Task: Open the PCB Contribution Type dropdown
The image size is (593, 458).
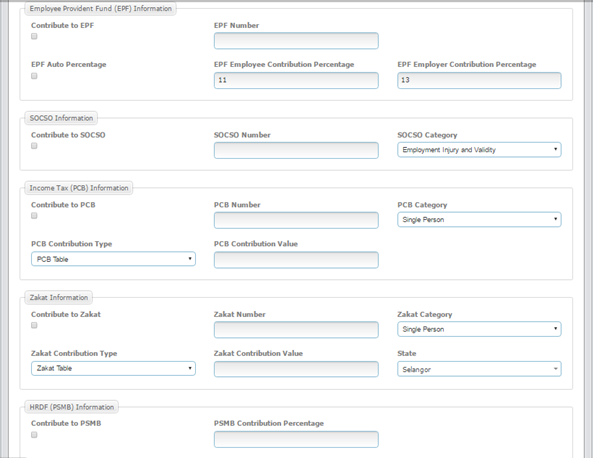Action: click(x=113, y=259)
